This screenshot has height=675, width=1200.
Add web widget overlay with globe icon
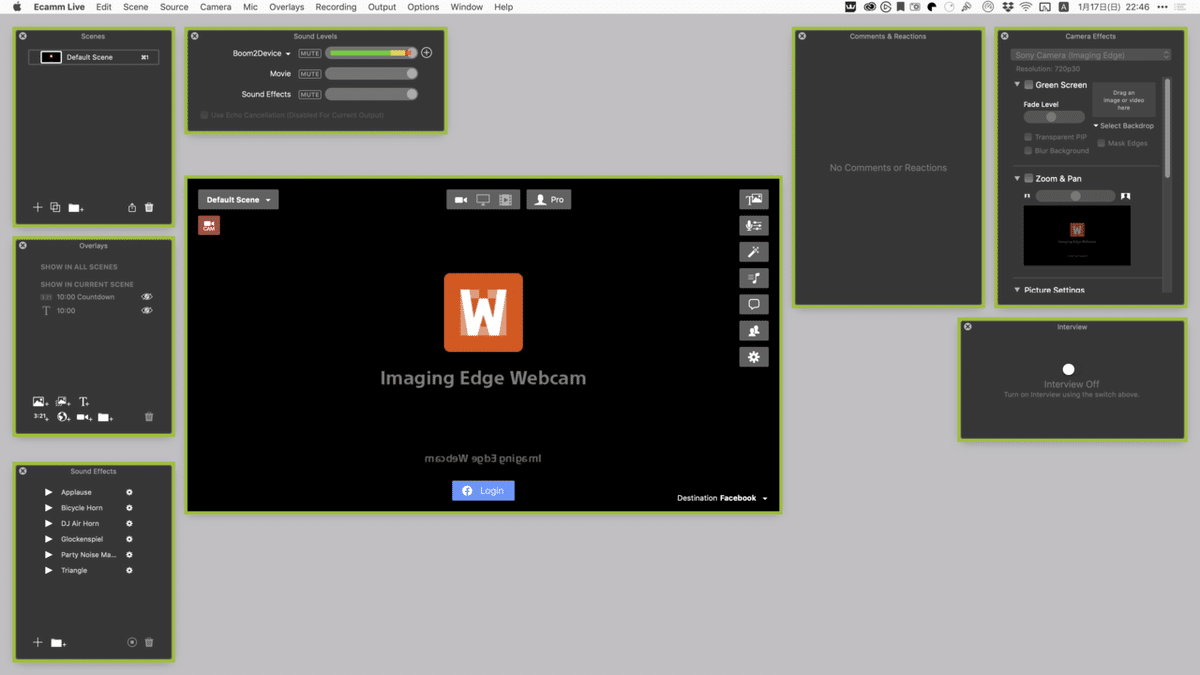[x=63, y=416]
